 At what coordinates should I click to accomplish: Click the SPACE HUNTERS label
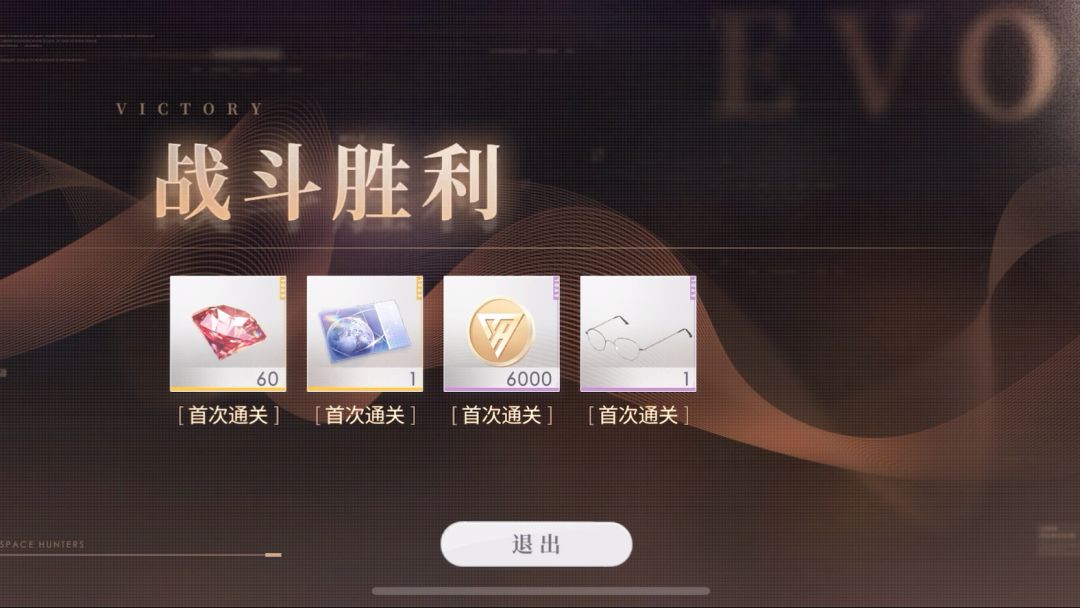(x=42, y=544)
